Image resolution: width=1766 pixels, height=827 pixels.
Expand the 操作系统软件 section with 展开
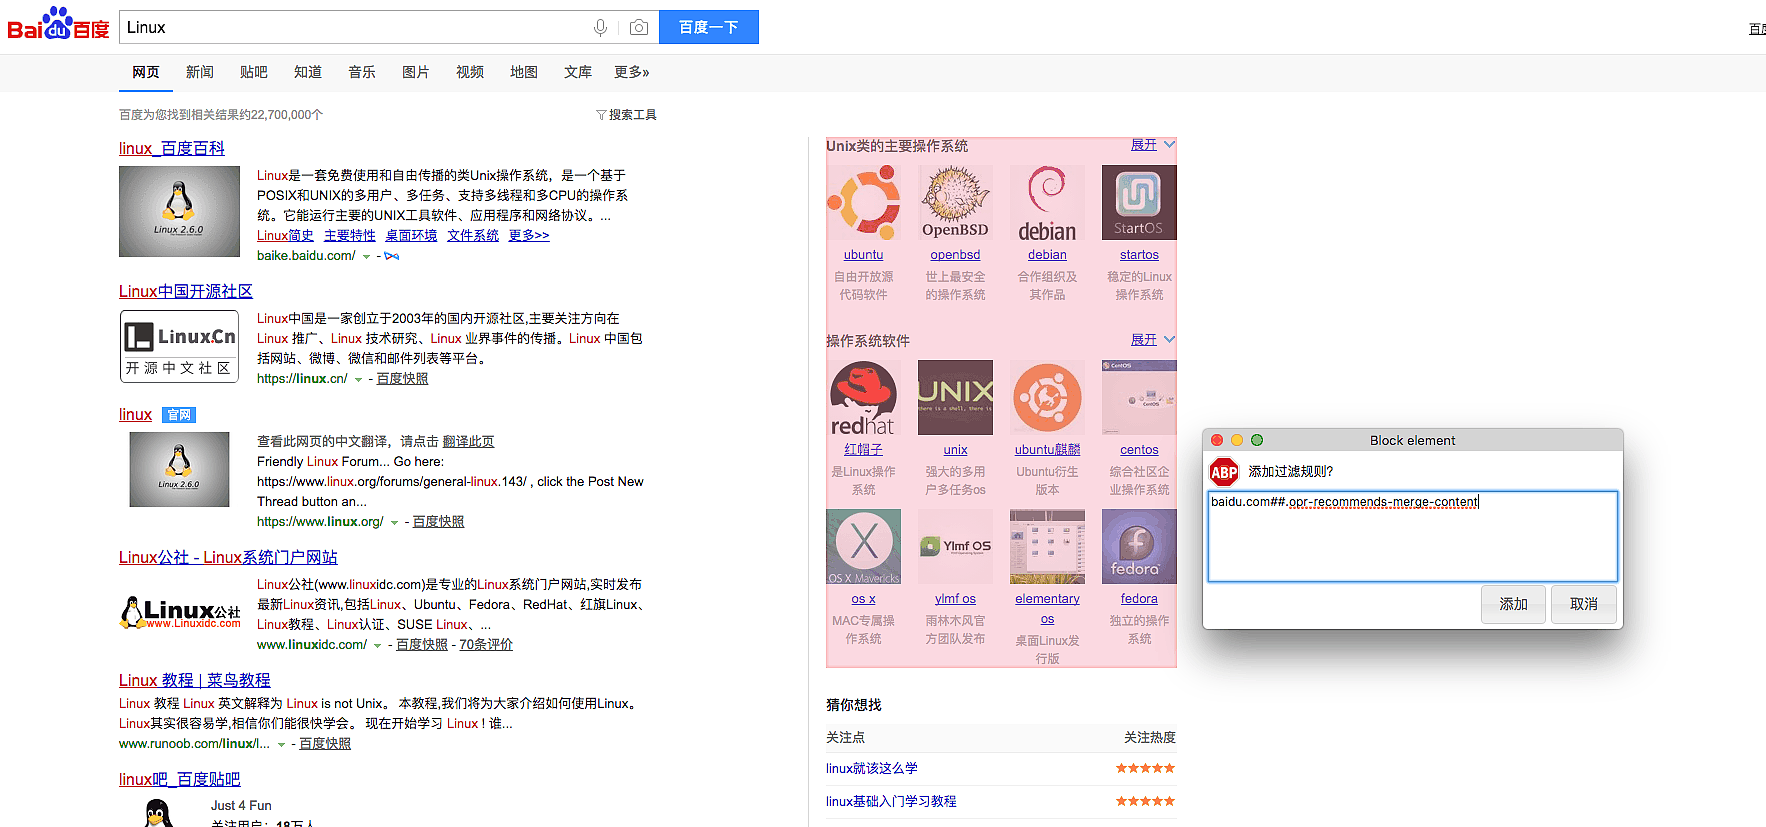[x=1152, y=340]
